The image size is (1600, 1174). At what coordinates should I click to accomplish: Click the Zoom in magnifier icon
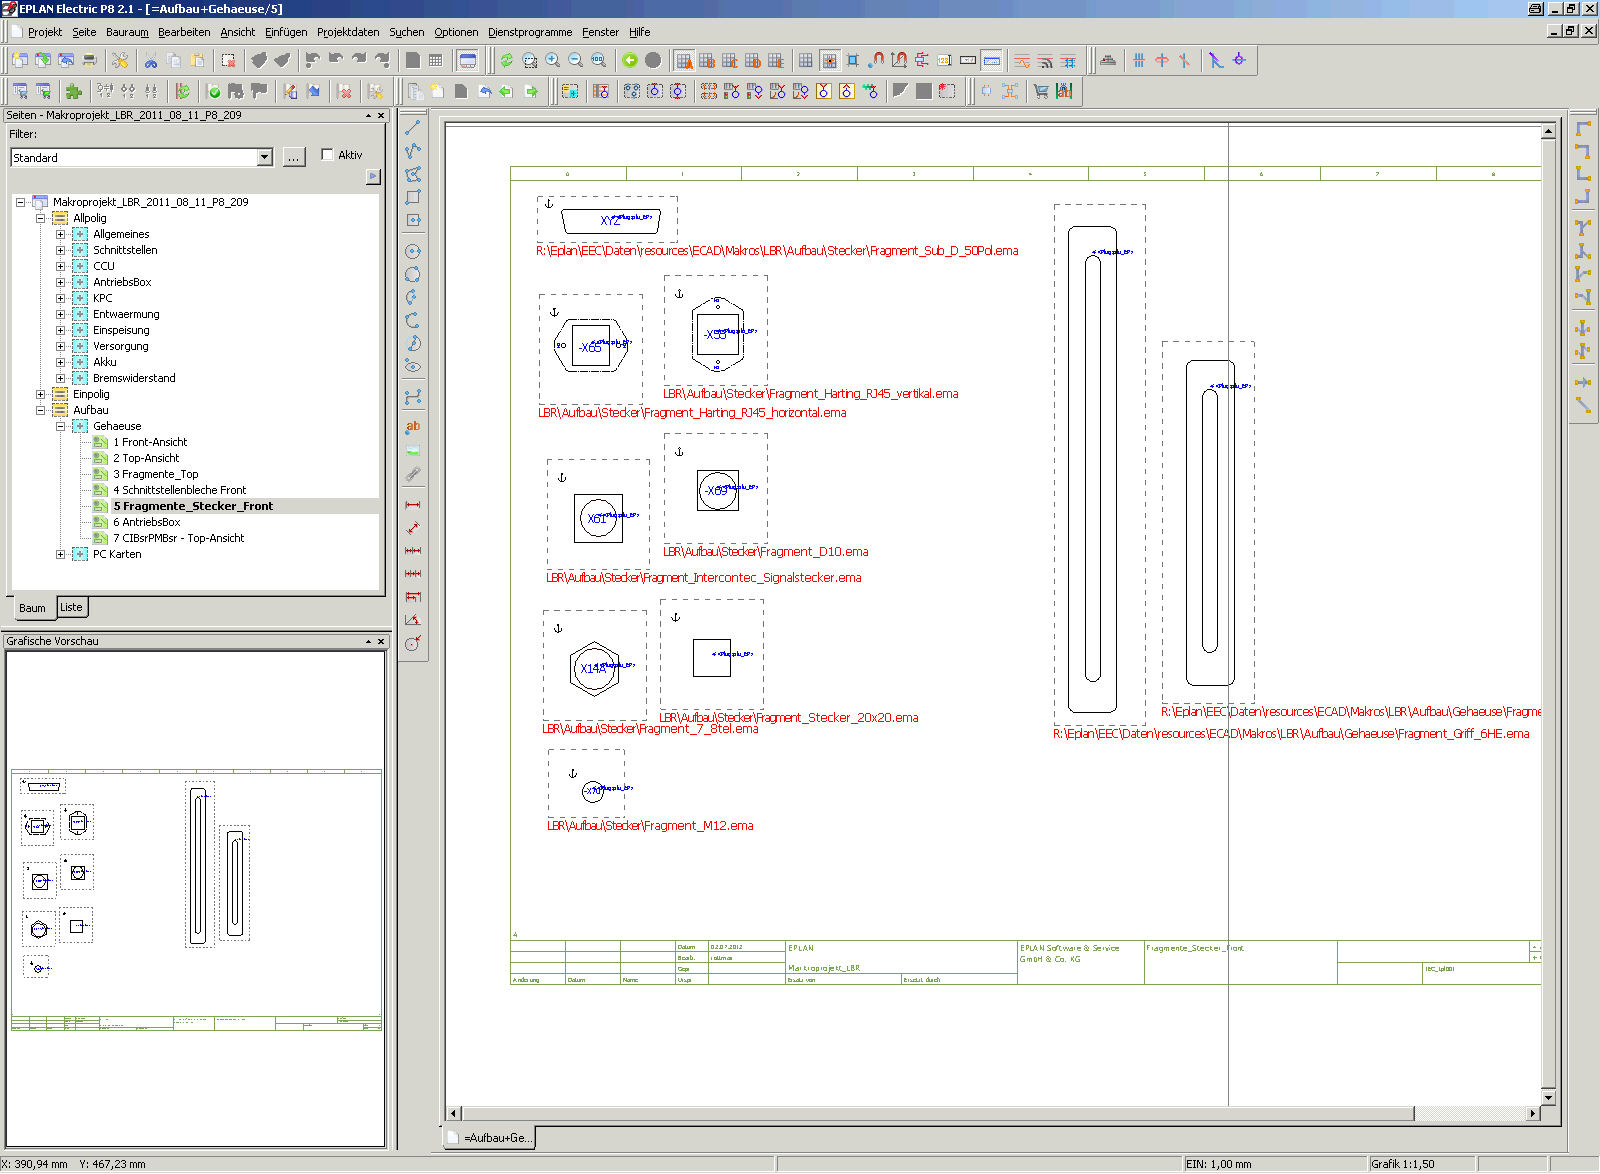[552, 60]
